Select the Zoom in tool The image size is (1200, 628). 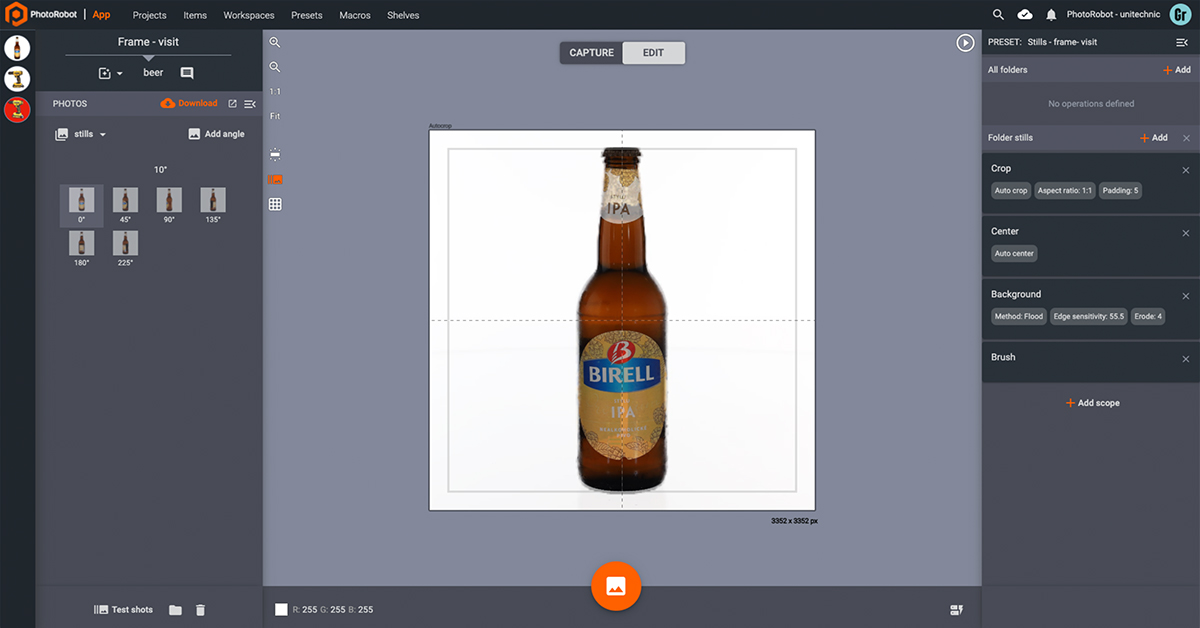click(x=275, y=42)
